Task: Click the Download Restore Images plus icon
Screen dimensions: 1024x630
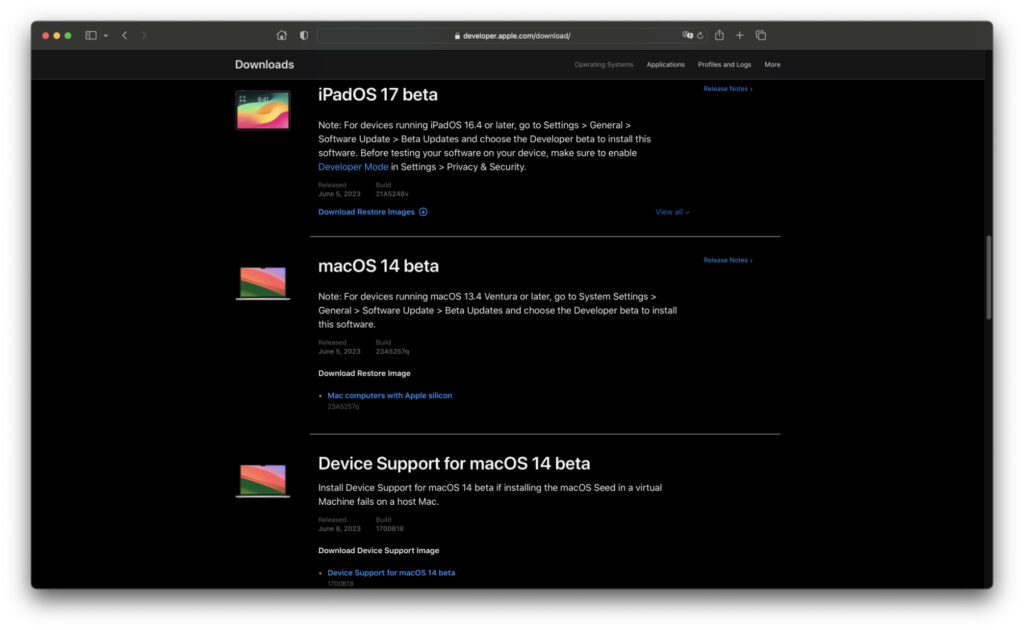Action: pyautogui.click(x=423, y=212)
